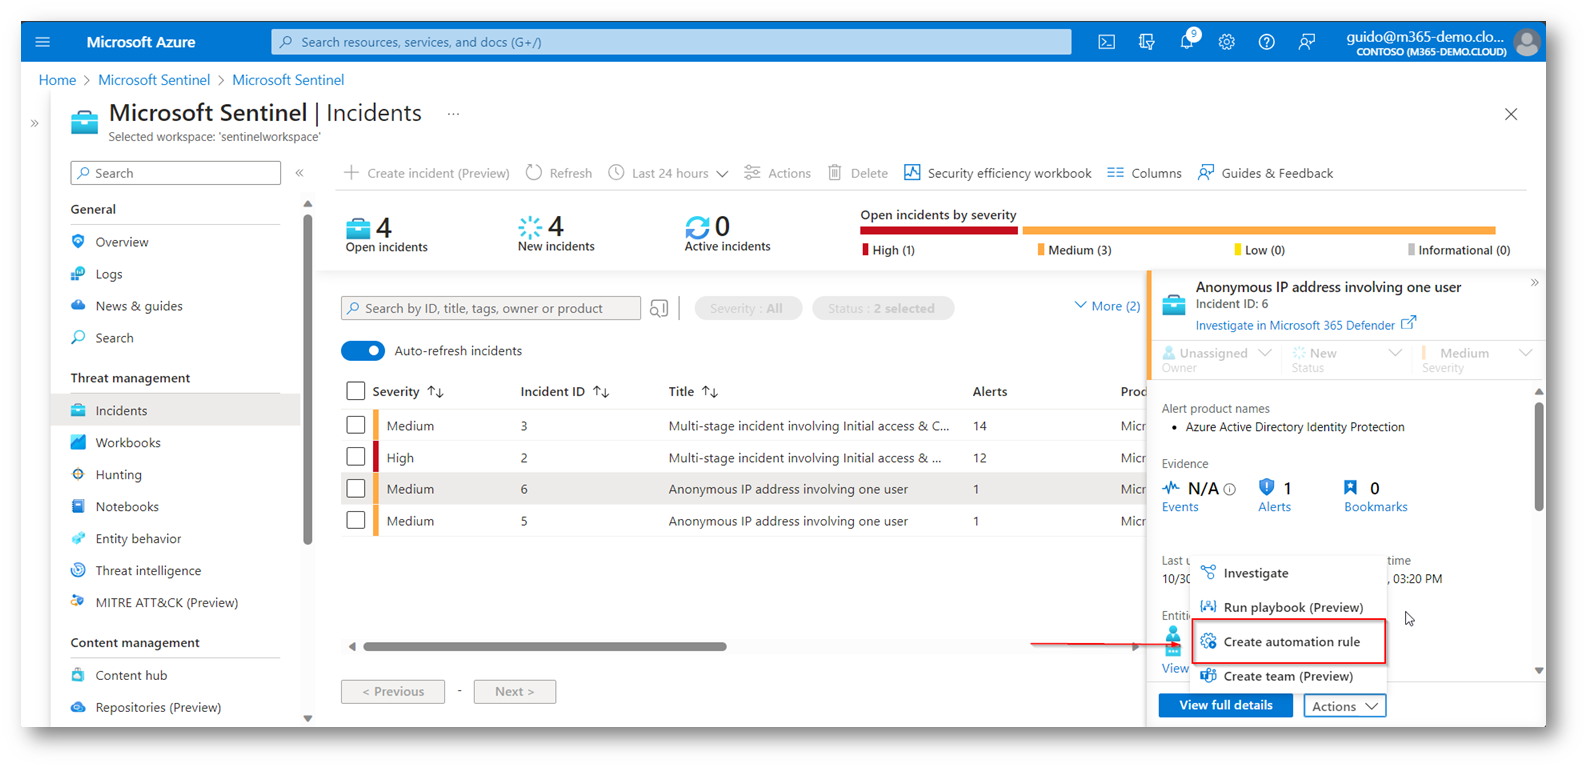1588x769 pixels.
Task: Open Notebooks in the sidebar
Action: (127, 507)
